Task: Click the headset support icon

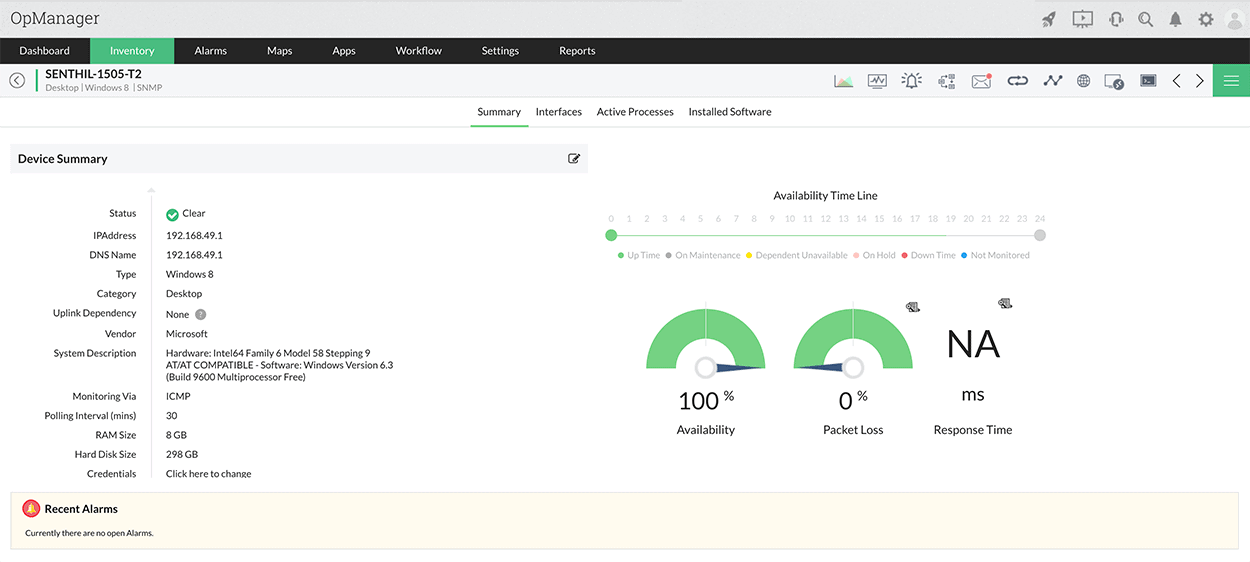Action: point(1116,19)
